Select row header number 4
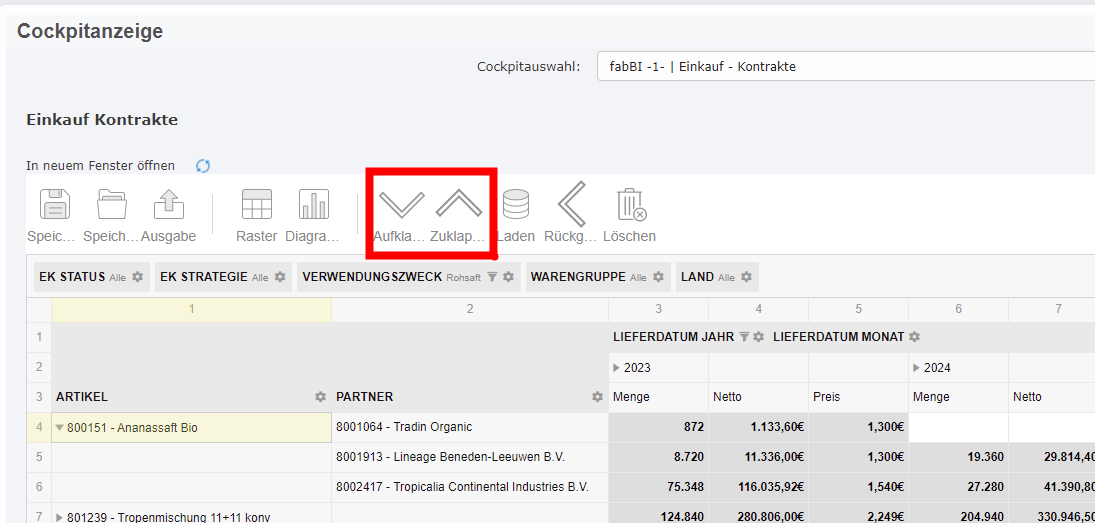1095x523 pixels. pyautogui.click(x=39, y=427)
